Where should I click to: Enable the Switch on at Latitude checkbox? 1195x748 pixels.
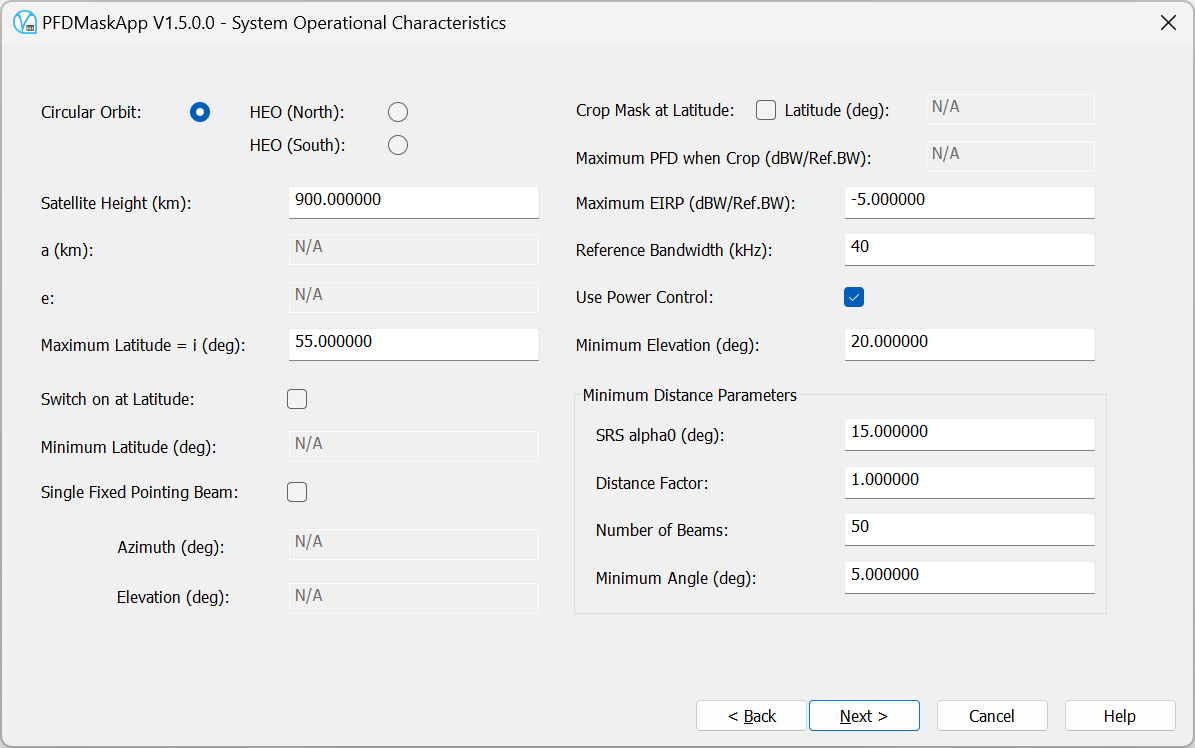(x=296, y=398)
